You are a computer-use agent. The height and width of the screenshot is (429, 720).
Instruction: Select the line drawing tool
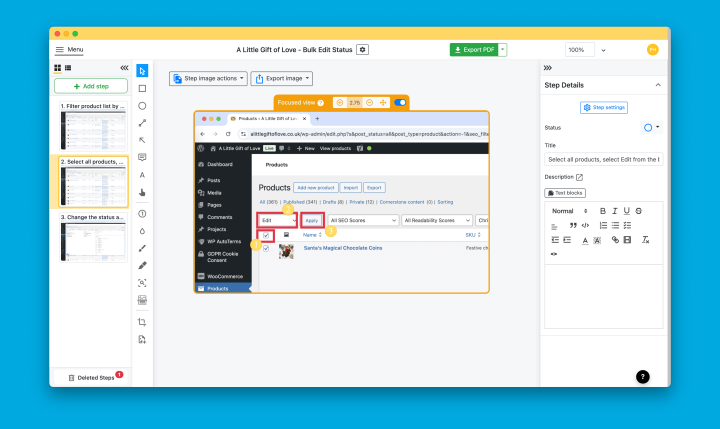pos(142,123)
